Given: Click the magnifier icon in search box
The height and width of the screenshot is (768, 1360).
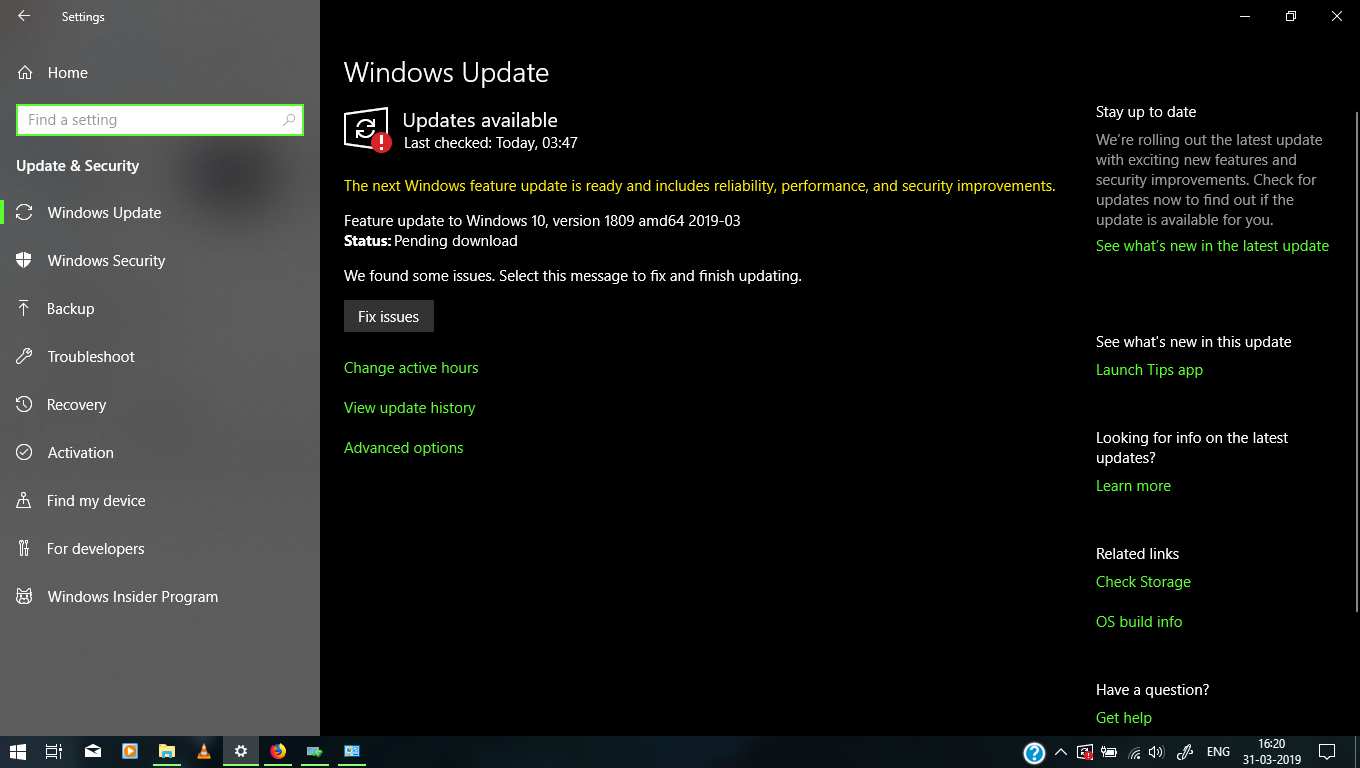Looking at the screenshot, I should (x=289, y=120).
